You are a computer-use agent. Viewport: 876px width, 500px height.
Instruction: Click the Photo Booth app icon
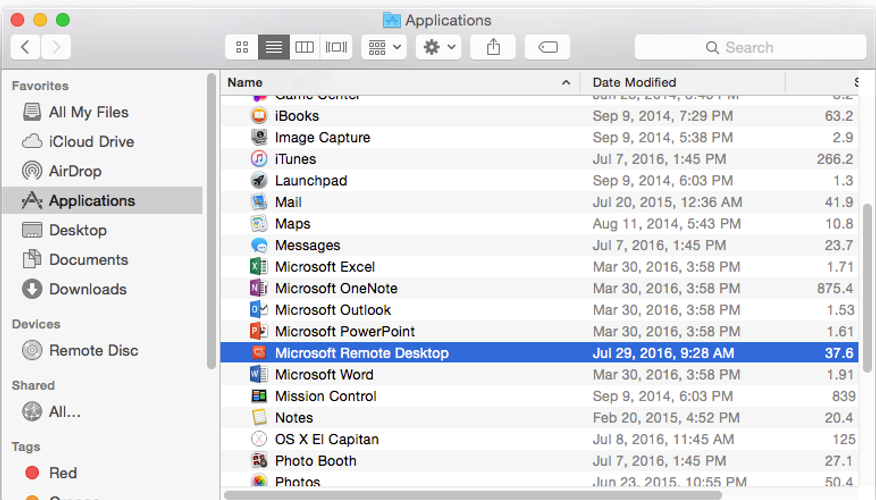pyautogui.click(x=259, y=461)
